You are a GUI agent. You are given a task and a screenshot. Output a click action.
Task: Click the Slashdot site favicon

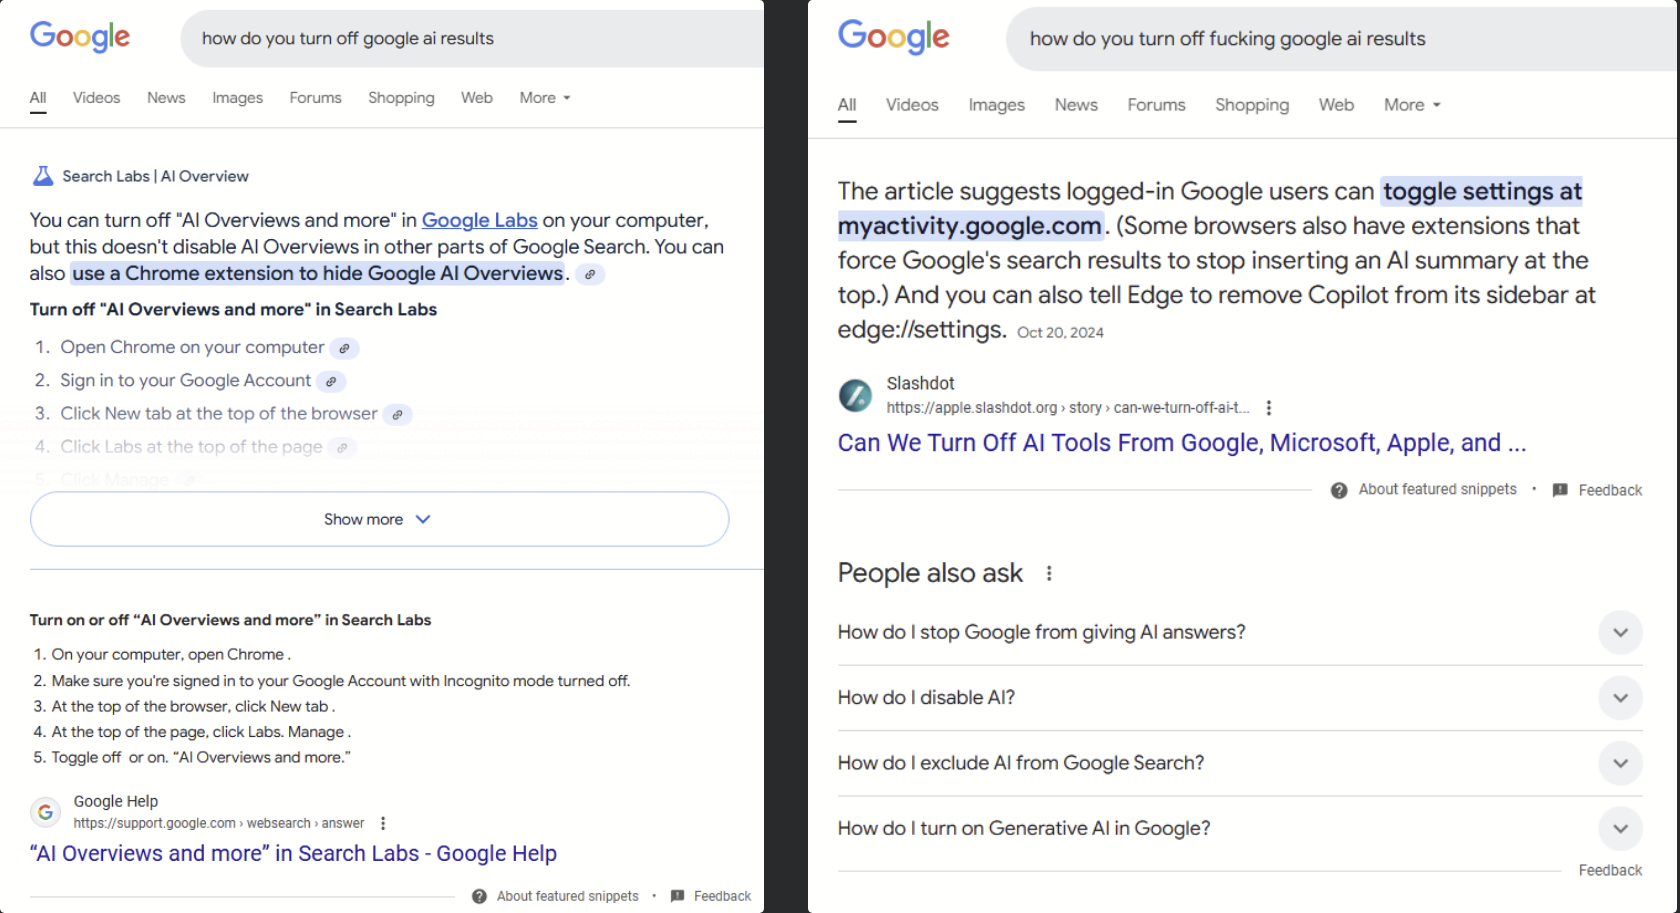(x=855, y=395)
